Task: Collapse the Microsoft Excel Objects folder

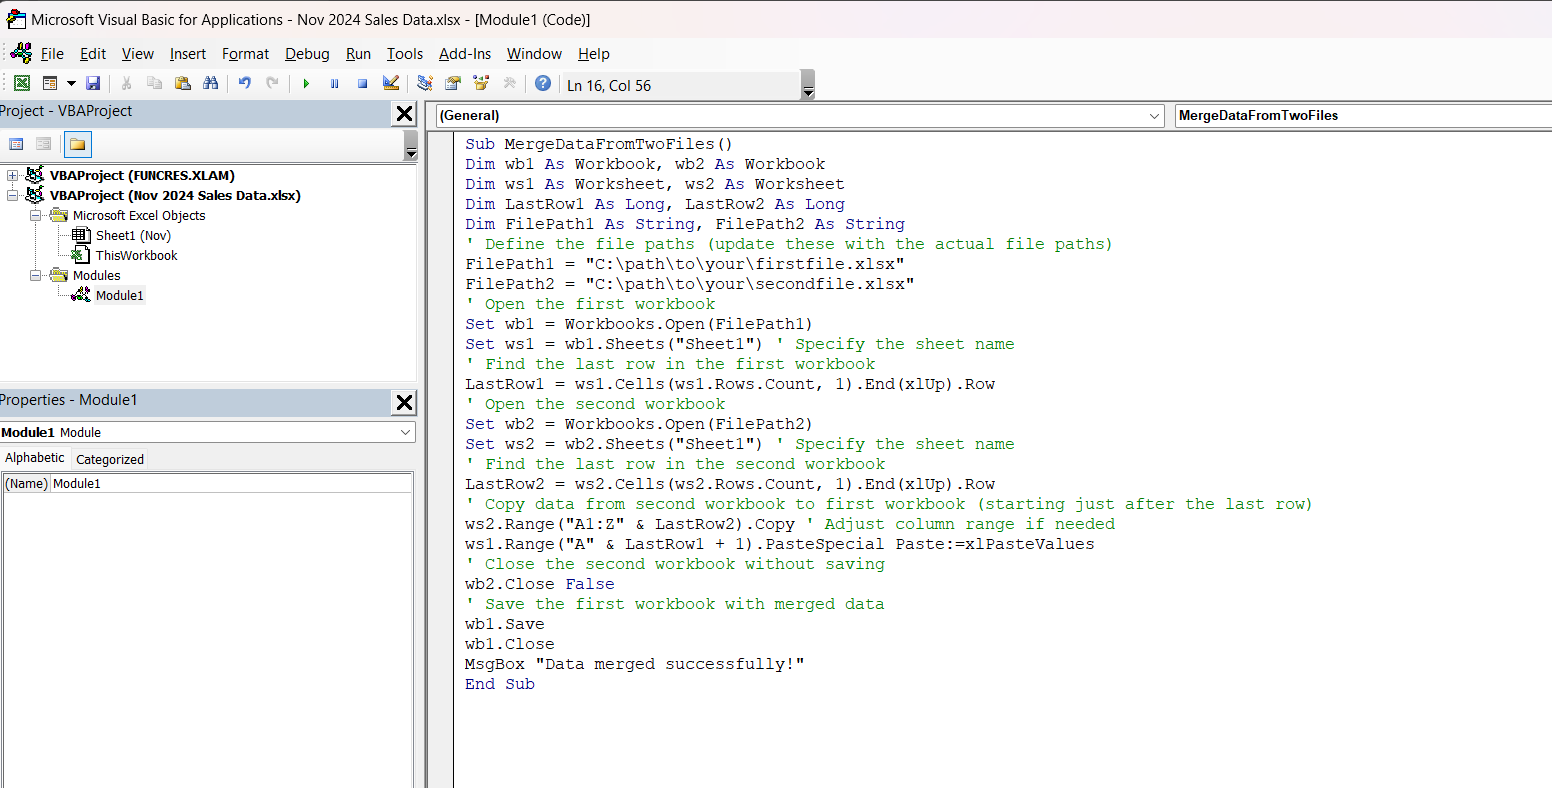Action: click(x=35, y=216)
